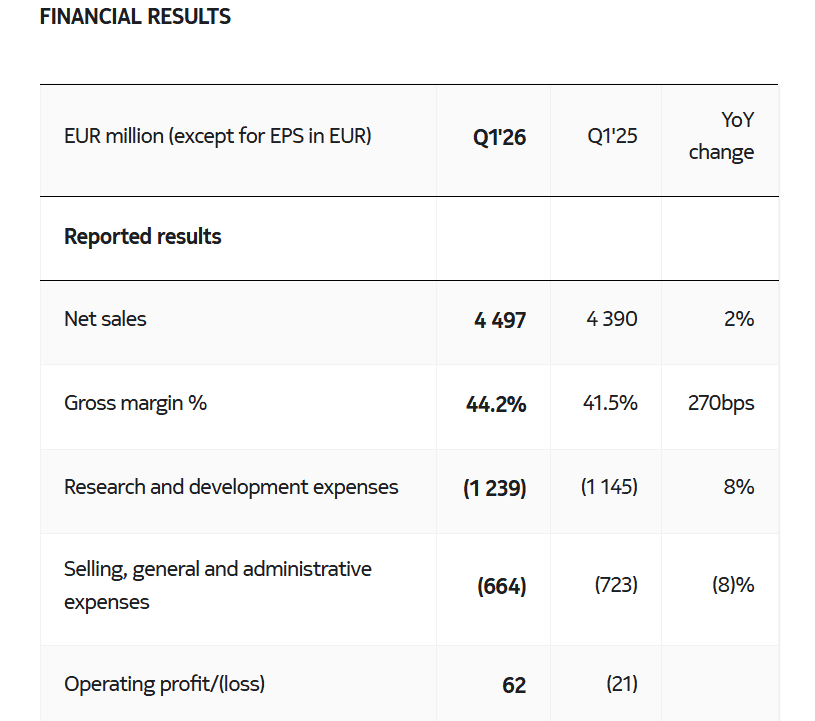Select the operating profit value 62
This screenshot has height=721, width=815.
[x=514, y=685]
